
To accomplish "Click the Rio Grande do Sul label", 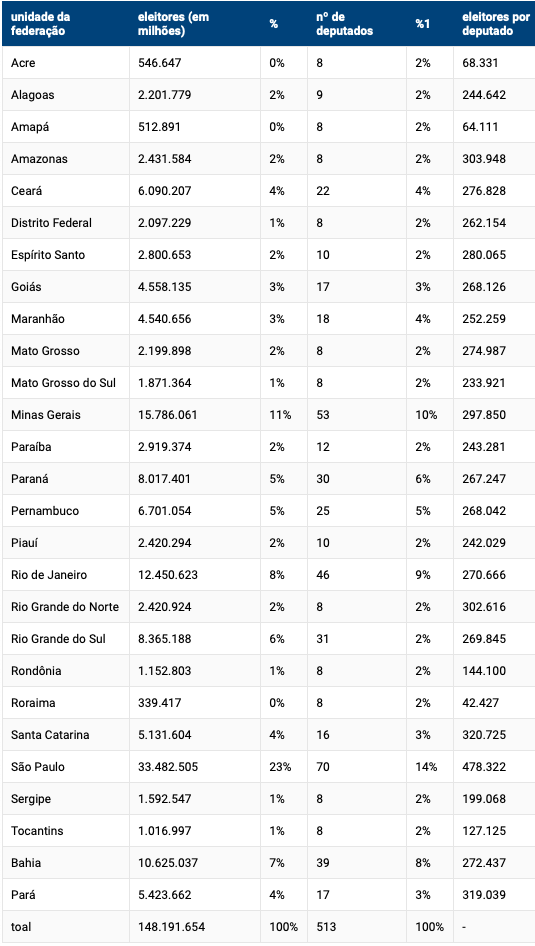I will (x=59, y=639).
